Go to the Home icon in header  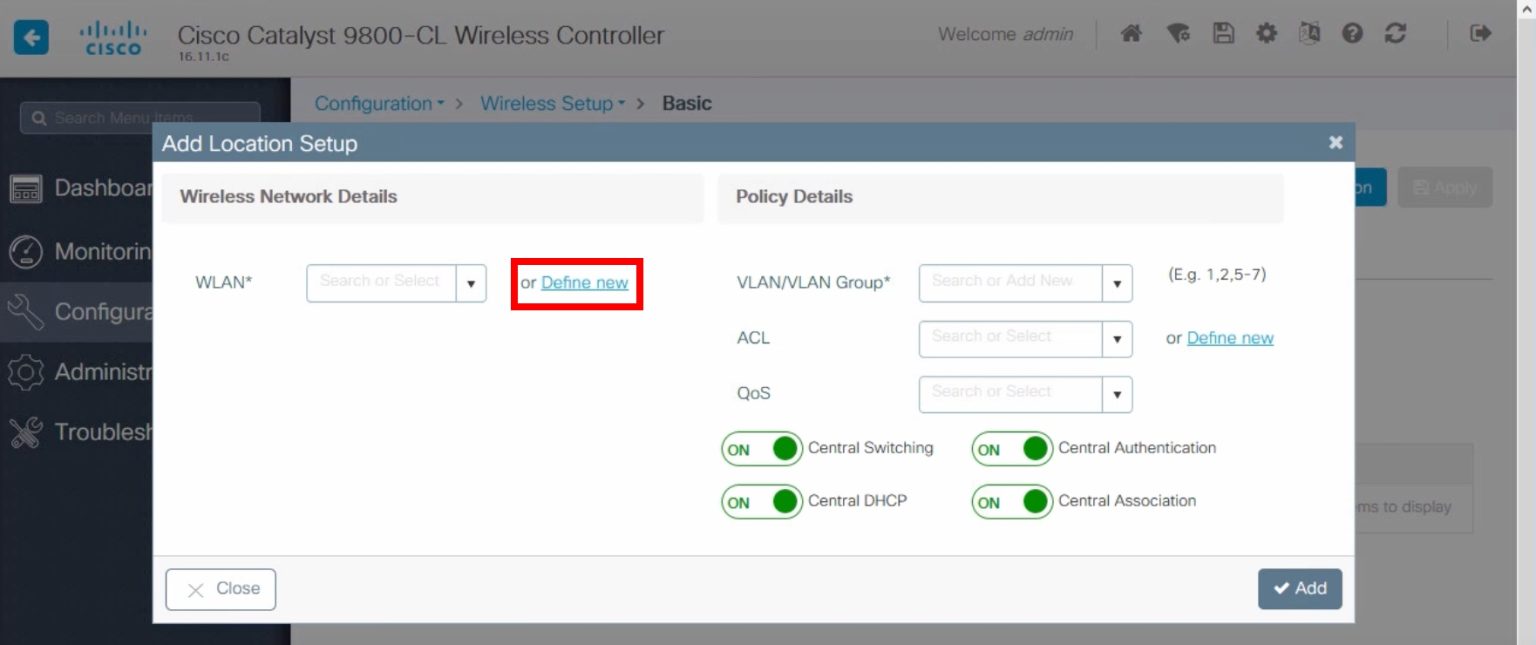tap(1131, 34)
